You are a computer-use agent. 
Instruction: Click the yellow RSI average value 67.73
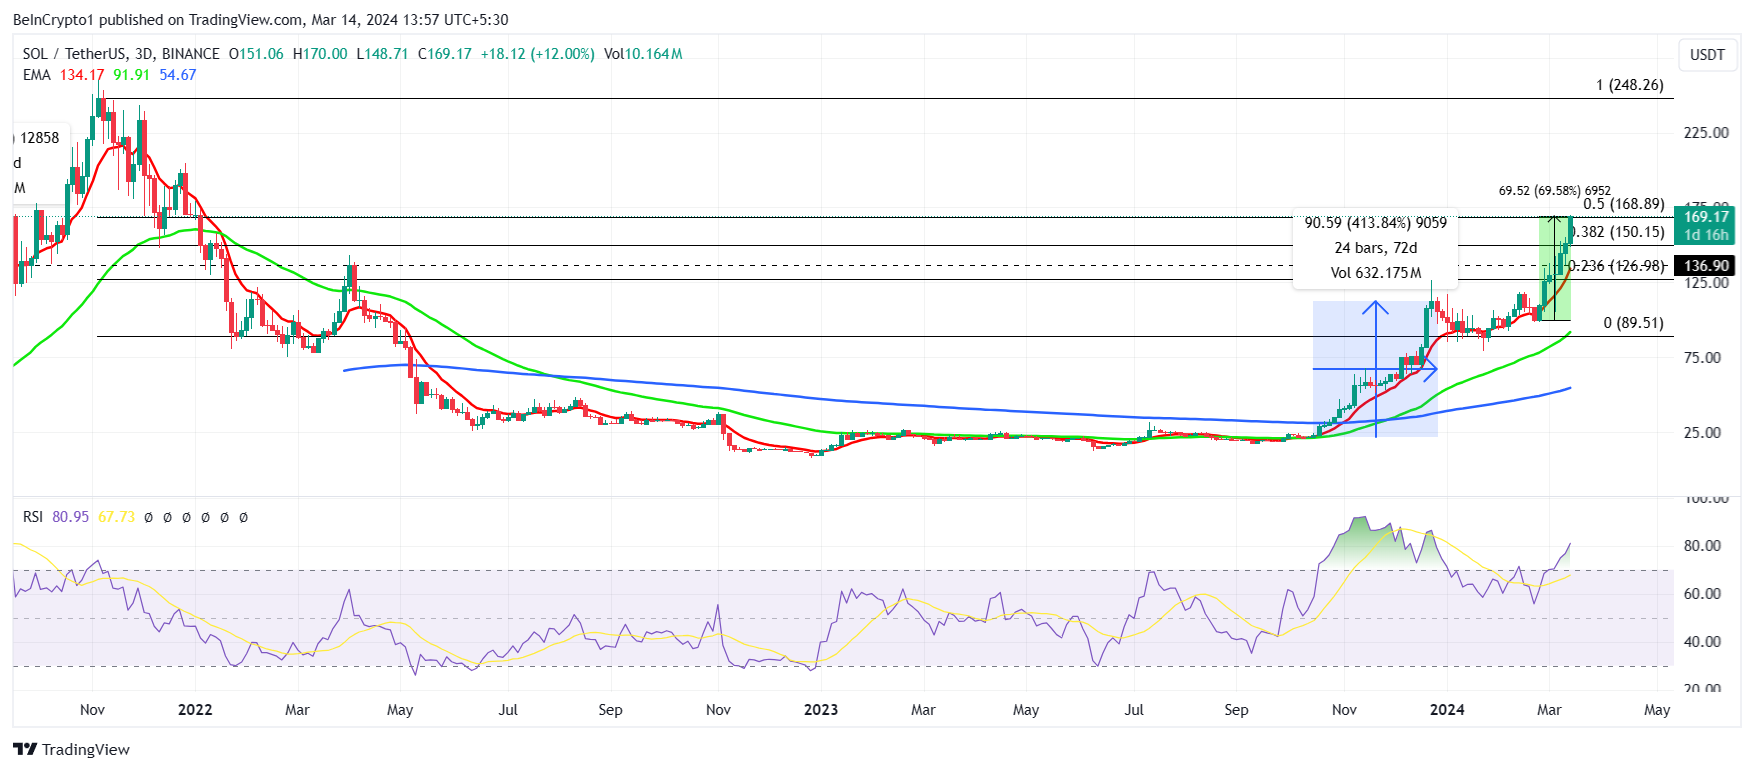[116, 517]
